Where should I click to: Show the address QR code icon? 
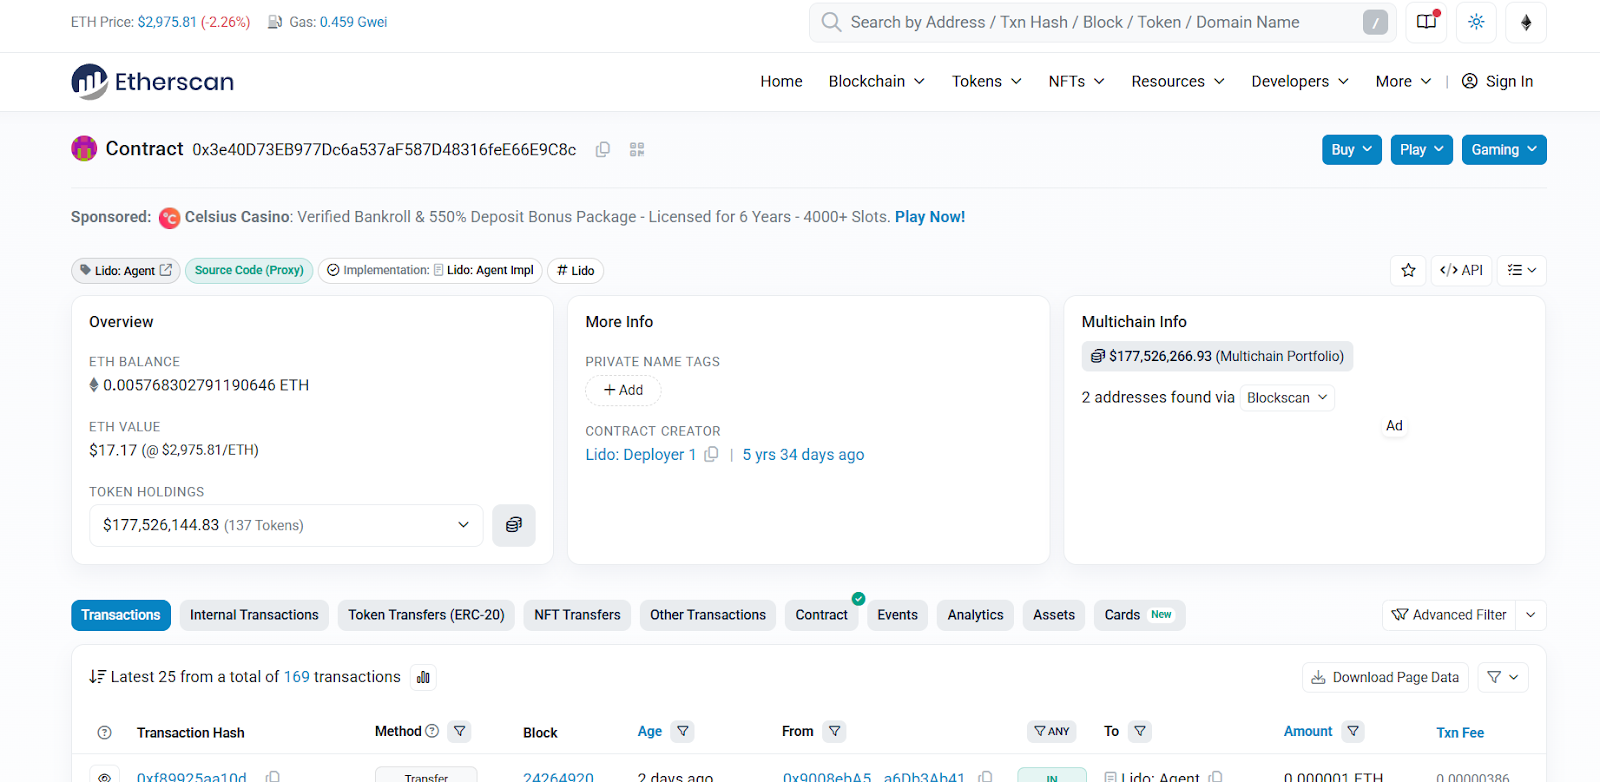pos(637,150)
